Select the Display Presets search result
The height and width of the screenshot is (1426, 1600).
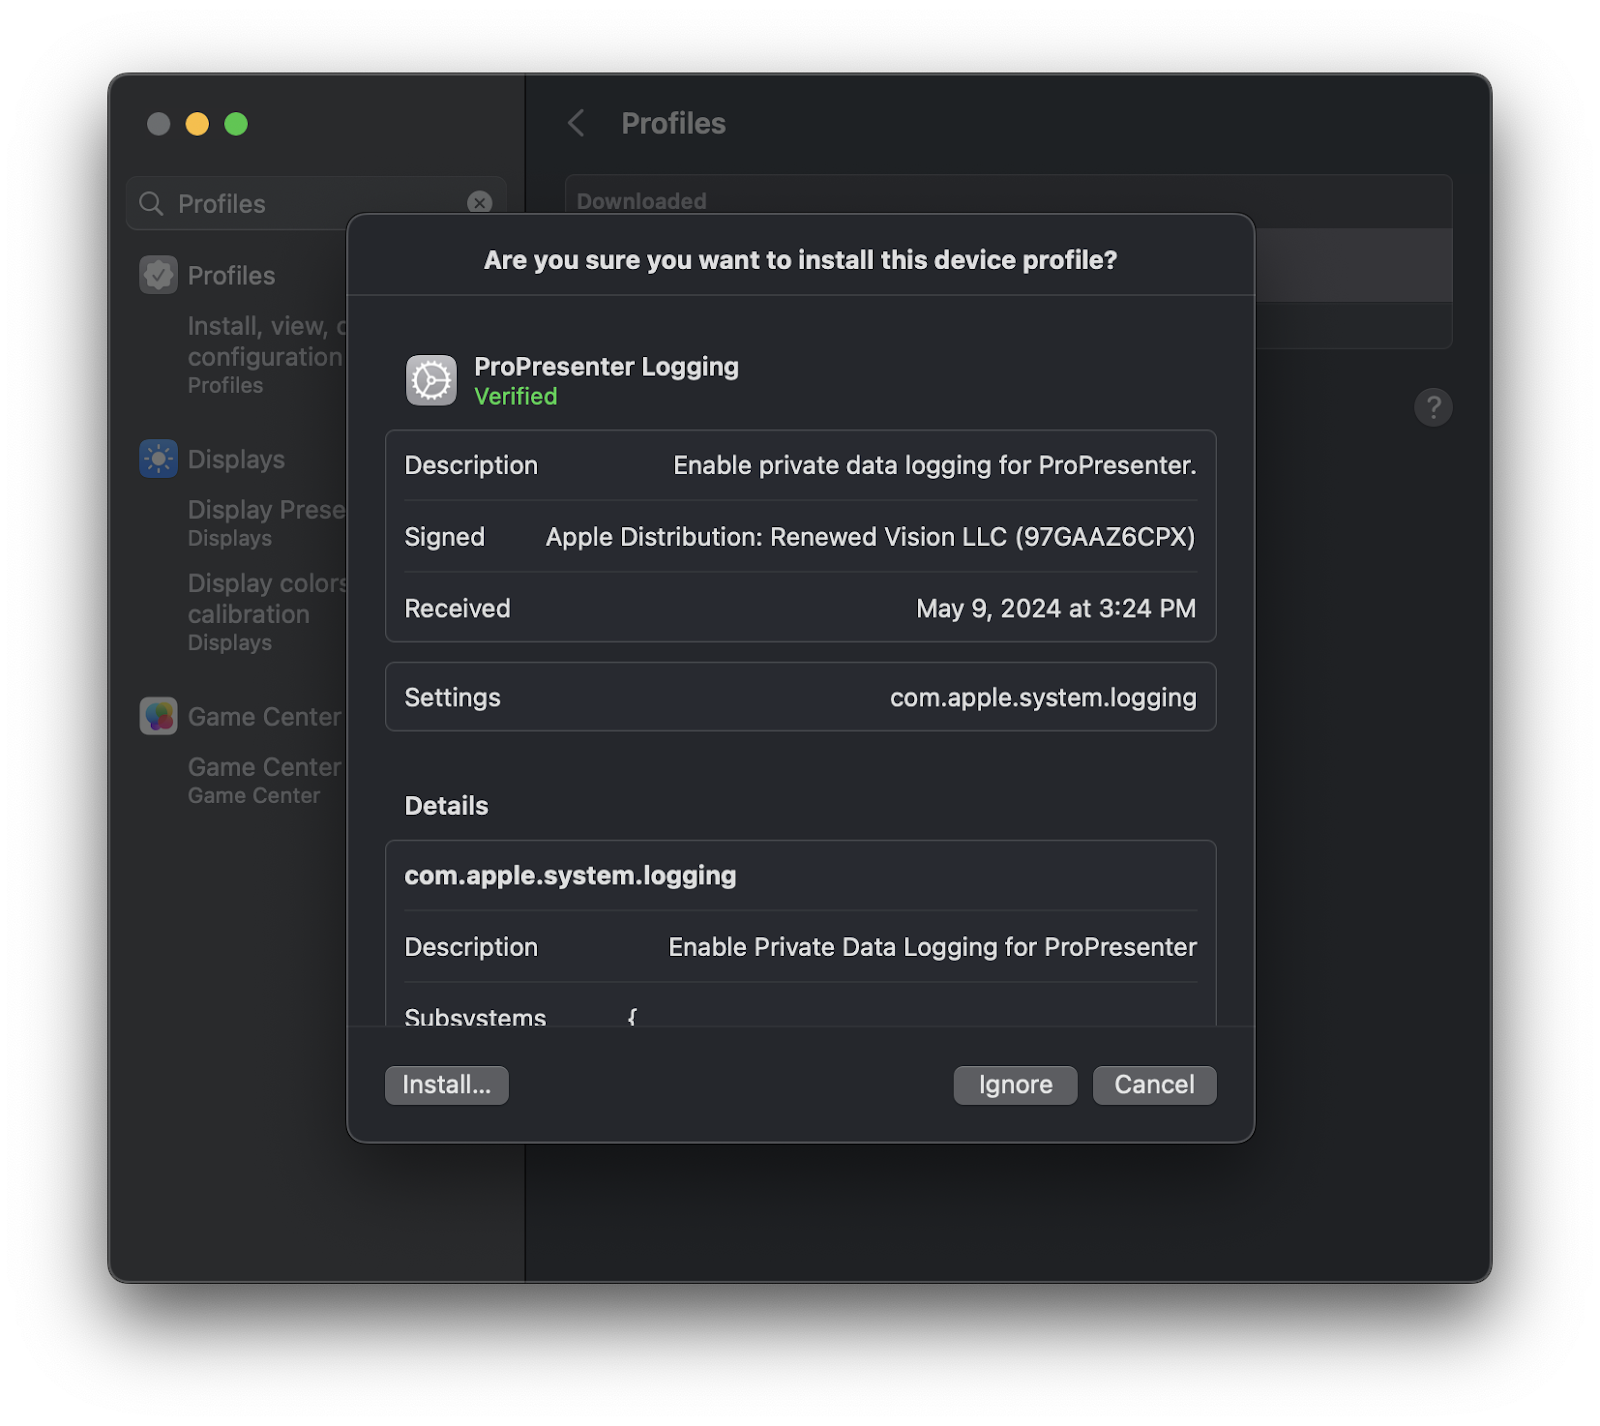coord(267,522)
